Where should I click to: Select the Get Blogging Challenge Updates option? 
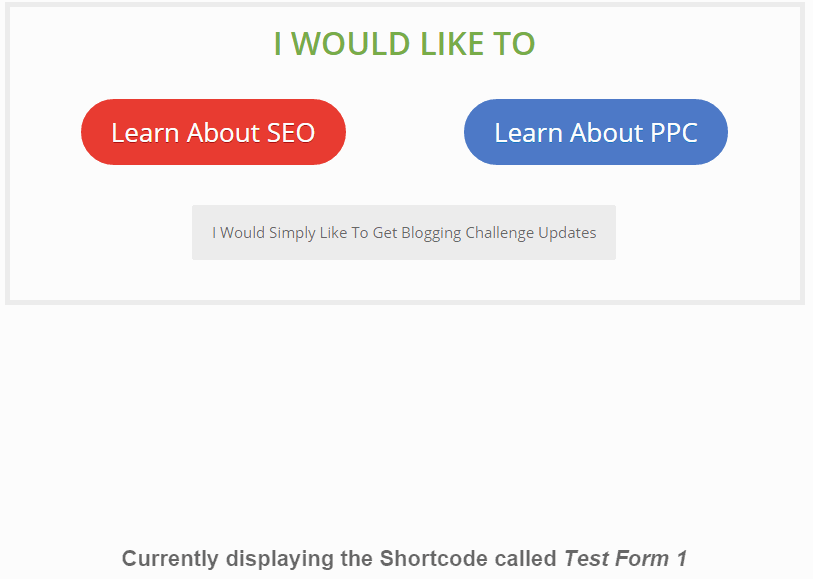[404, 233]
